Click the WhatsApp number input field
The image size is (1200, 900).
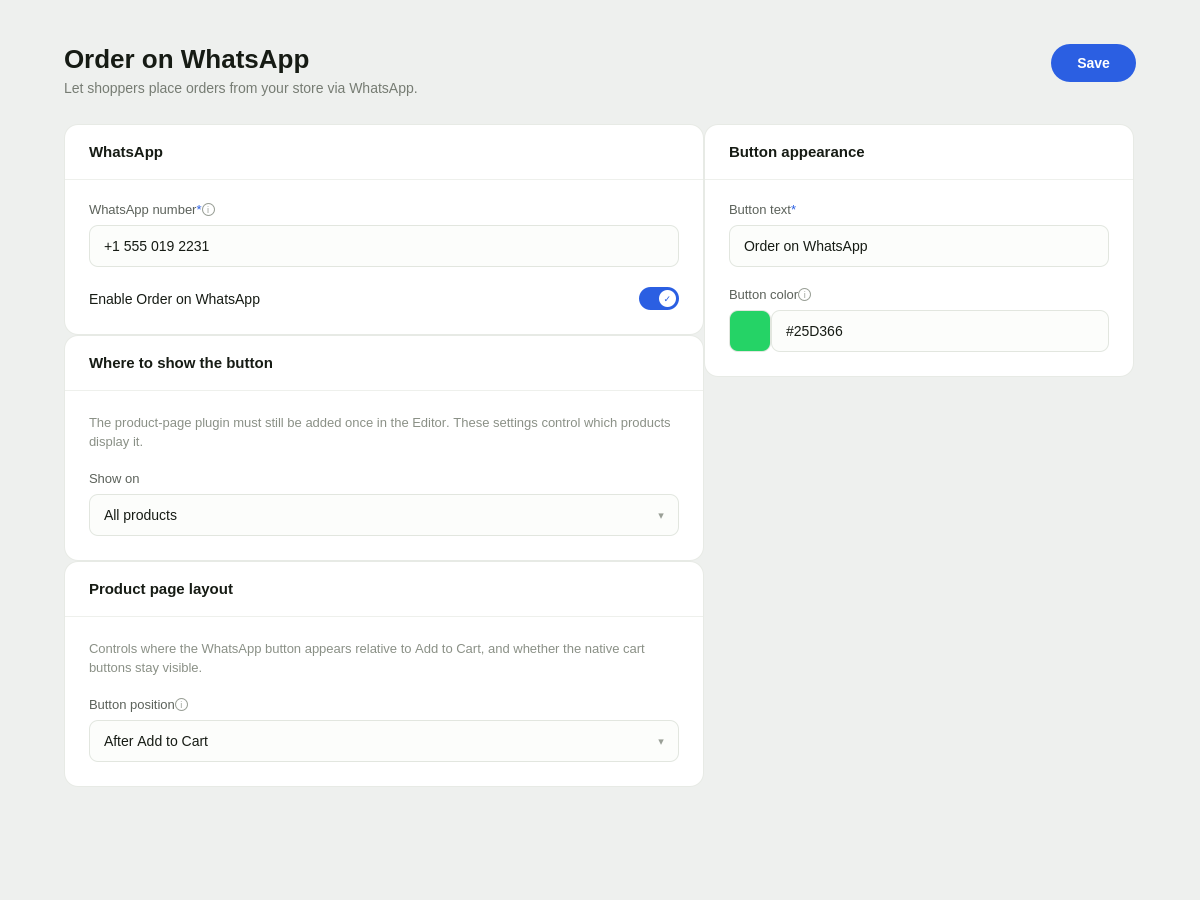point(384,246)
